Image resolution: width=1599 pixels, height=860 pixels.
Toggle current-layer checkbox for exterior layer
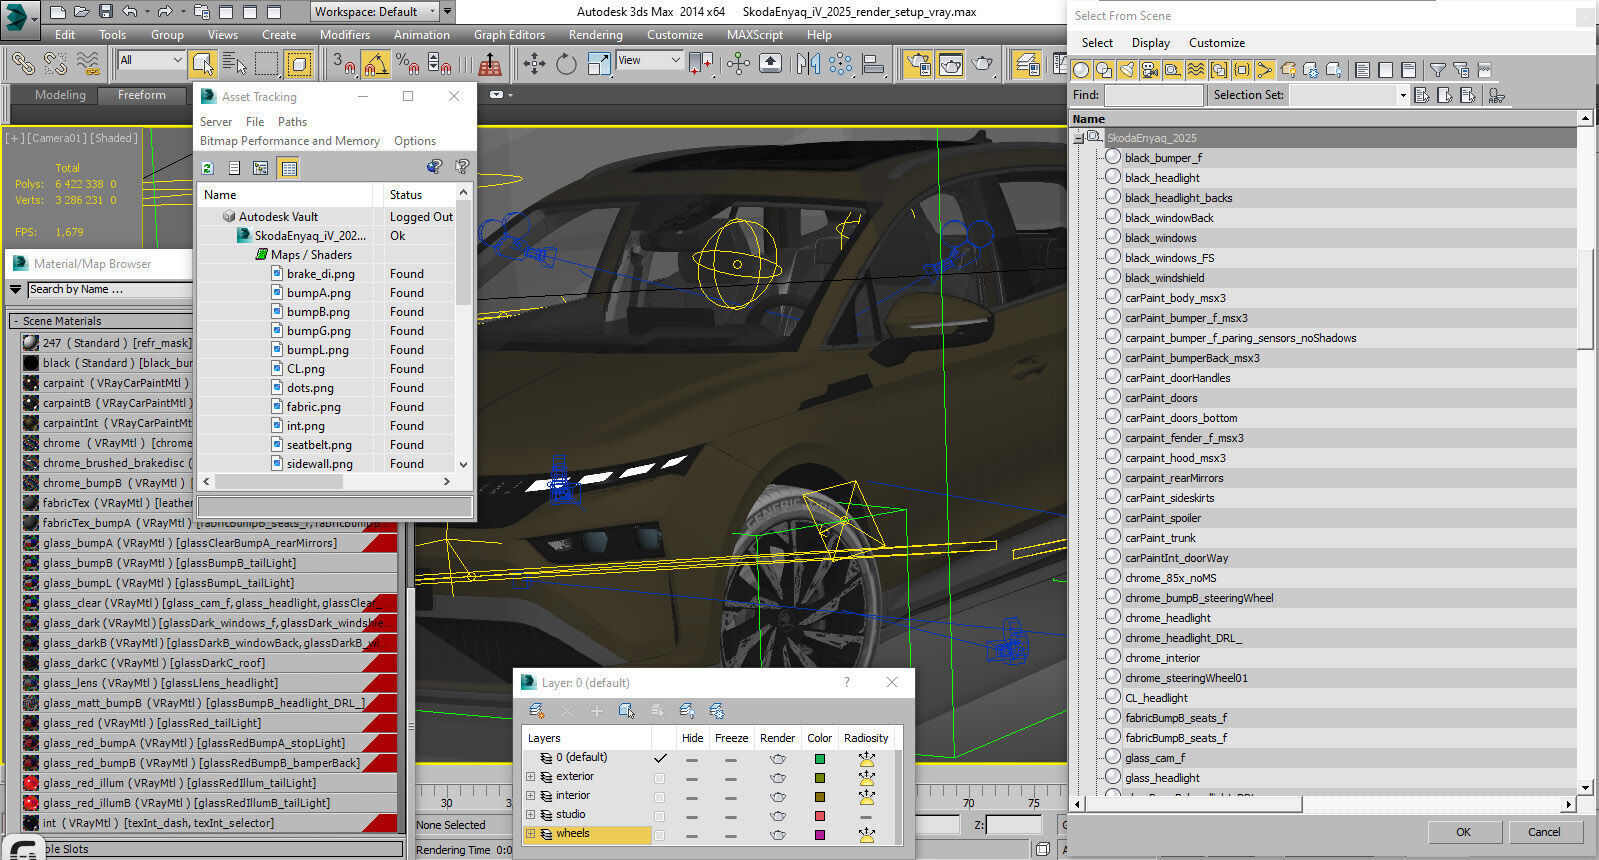tap(659, 777)
